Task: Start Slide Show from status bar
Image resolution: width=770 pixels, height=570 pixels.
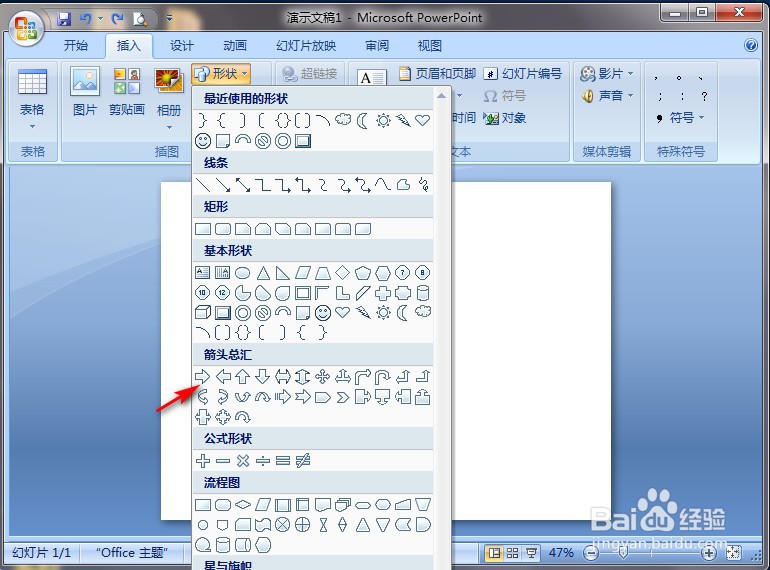Action: tap(531, 553)
